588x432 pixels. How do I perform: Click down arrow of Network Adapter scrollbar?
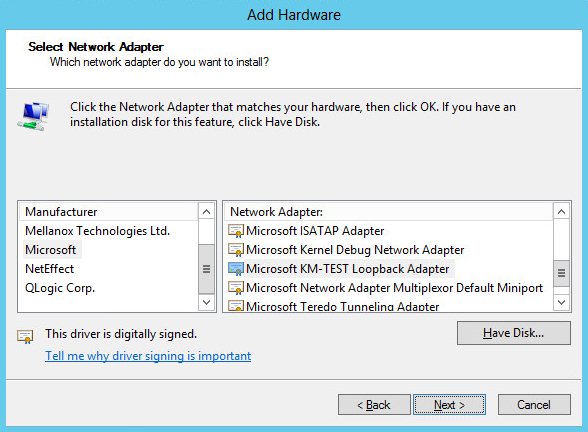coord(561,302)
